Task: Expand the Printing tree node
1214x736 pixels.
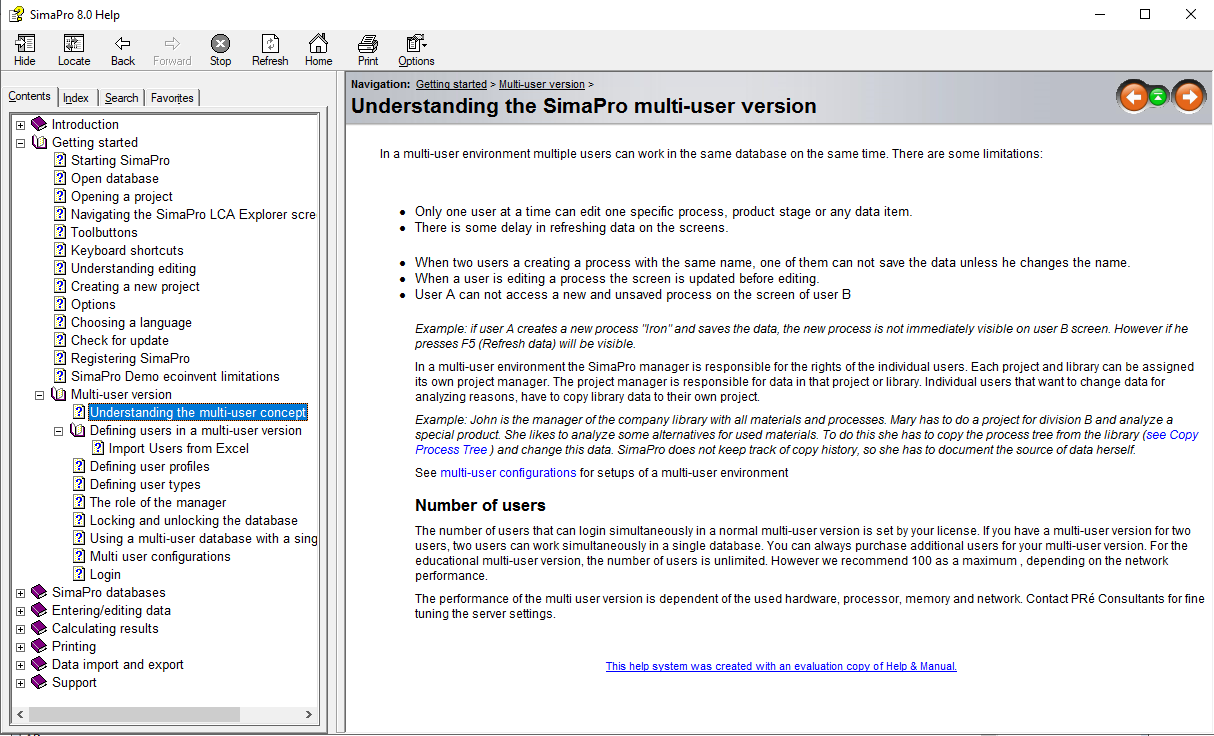Action: (21, 647)
